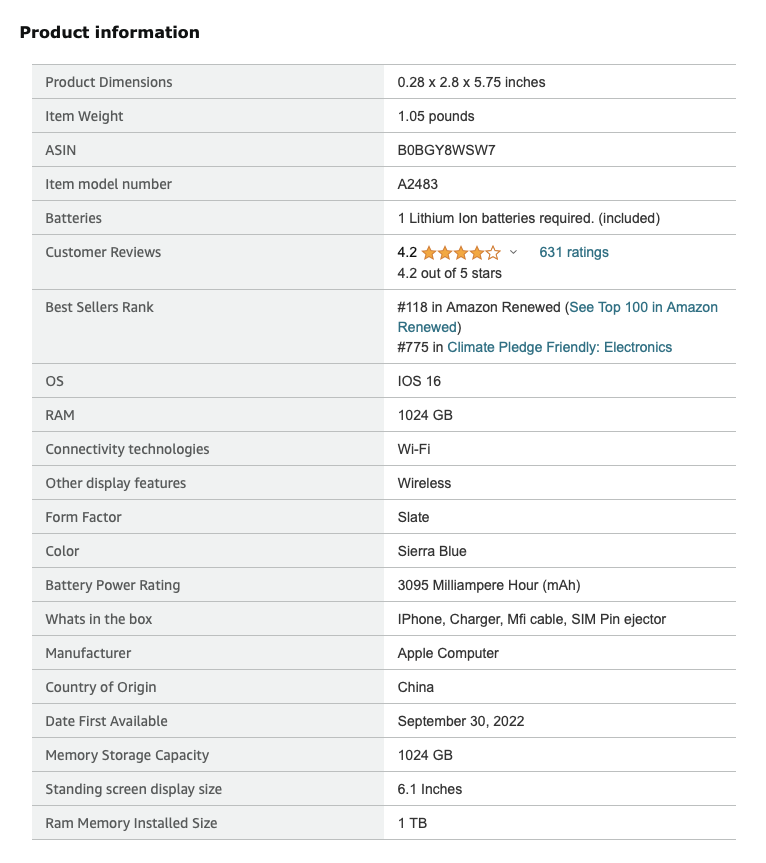Expand the rating breakdown chevron
This screenshot has width=766, height=863.
click(514, 253)
